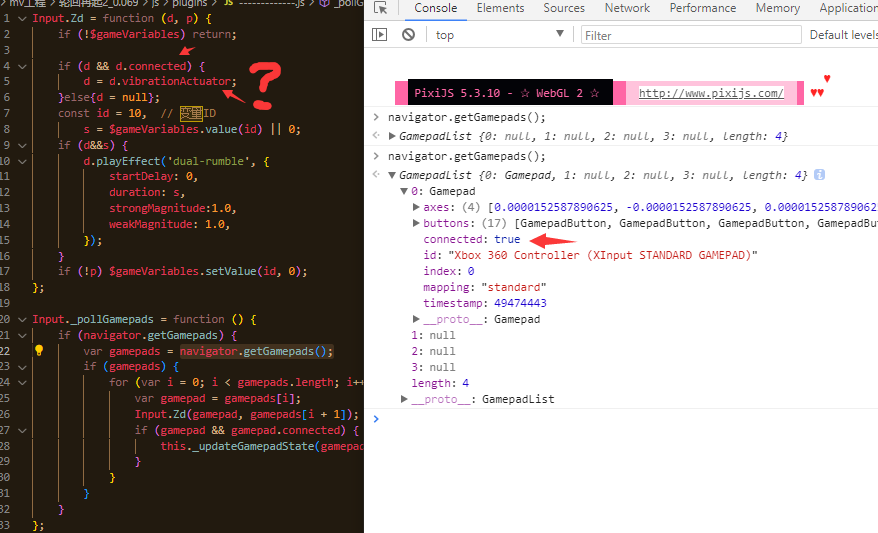Viewport: 878px width, 533px height.
Task: Click 'duration: s' on line 12
Action: pos(144,192)
